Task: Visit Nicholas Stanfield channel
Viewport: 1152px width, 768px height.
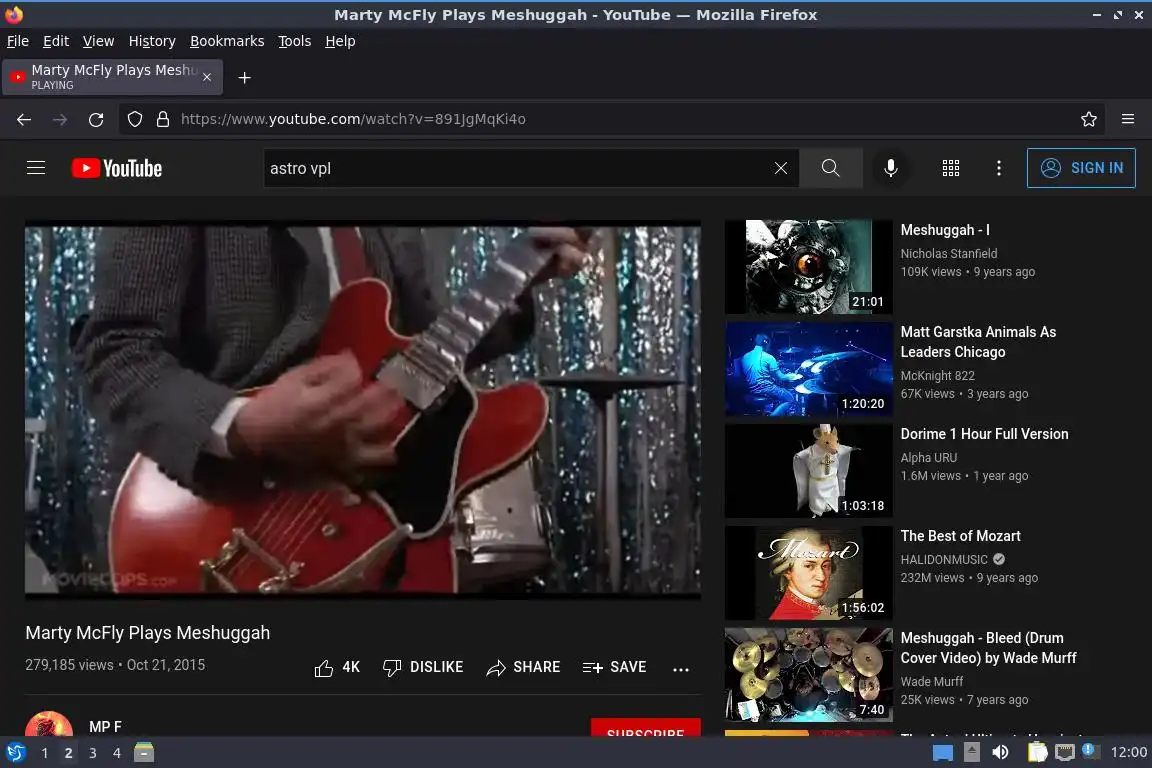Action: 948,254
